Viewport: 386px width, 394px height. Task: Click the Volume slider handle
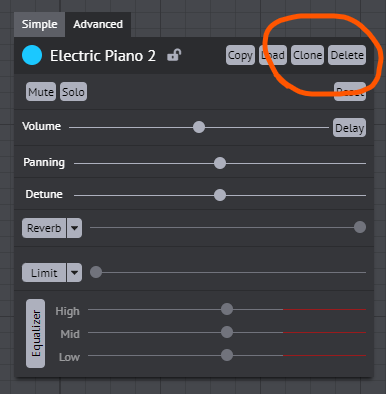coord(199,127)
